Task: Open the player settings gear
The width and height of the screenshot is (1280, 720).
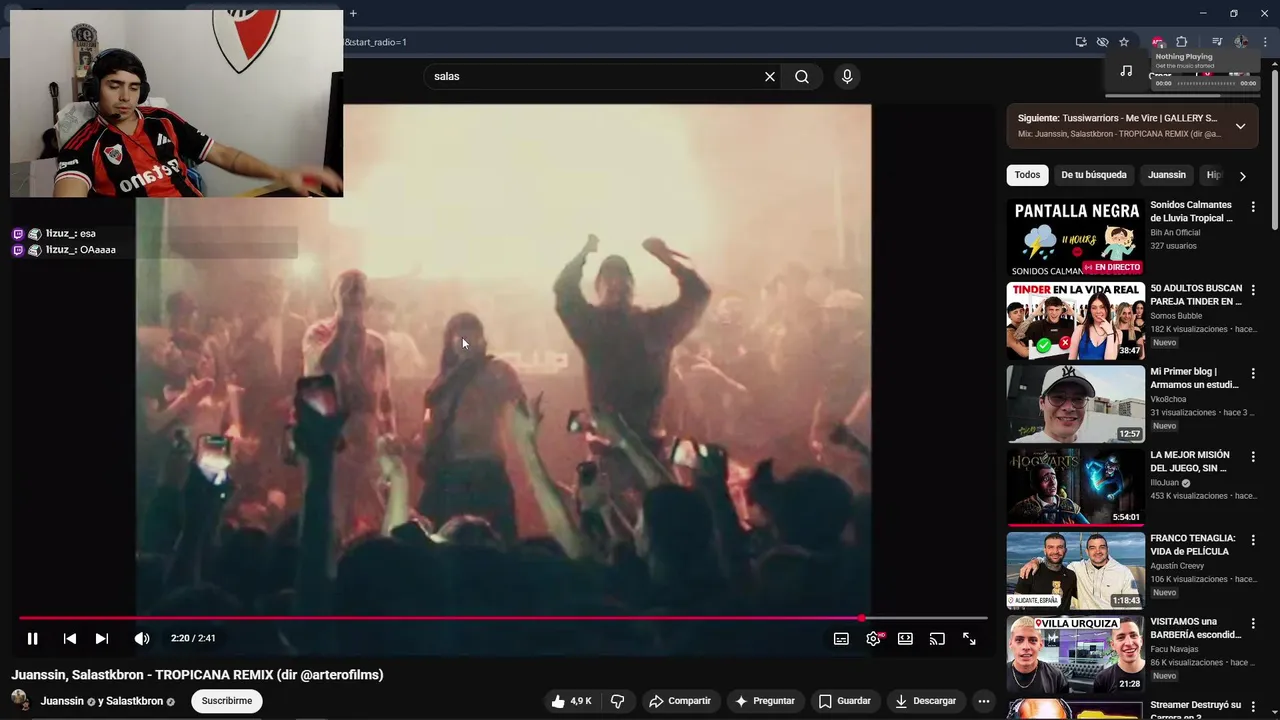Action: (x=874, y=639)
